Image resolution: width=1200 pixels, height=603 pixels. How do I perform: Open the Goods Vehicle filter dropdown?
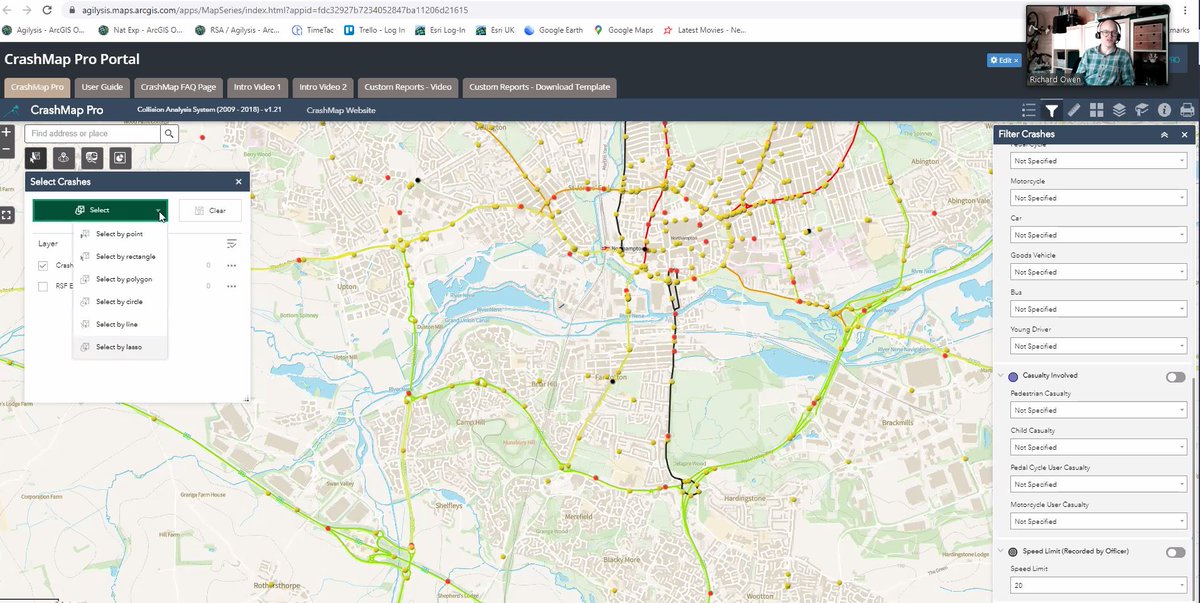(x=1098, y=272)
